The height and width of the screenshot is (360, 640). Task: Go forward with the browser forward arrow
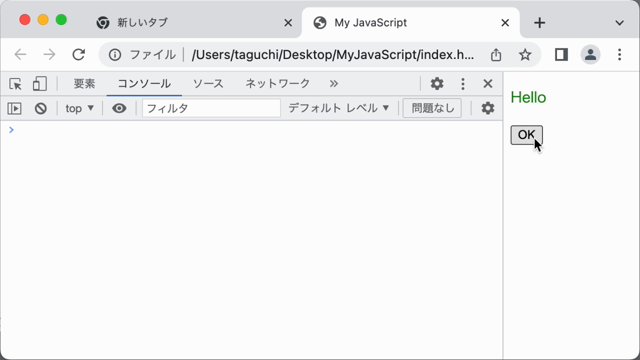(49, 54)
